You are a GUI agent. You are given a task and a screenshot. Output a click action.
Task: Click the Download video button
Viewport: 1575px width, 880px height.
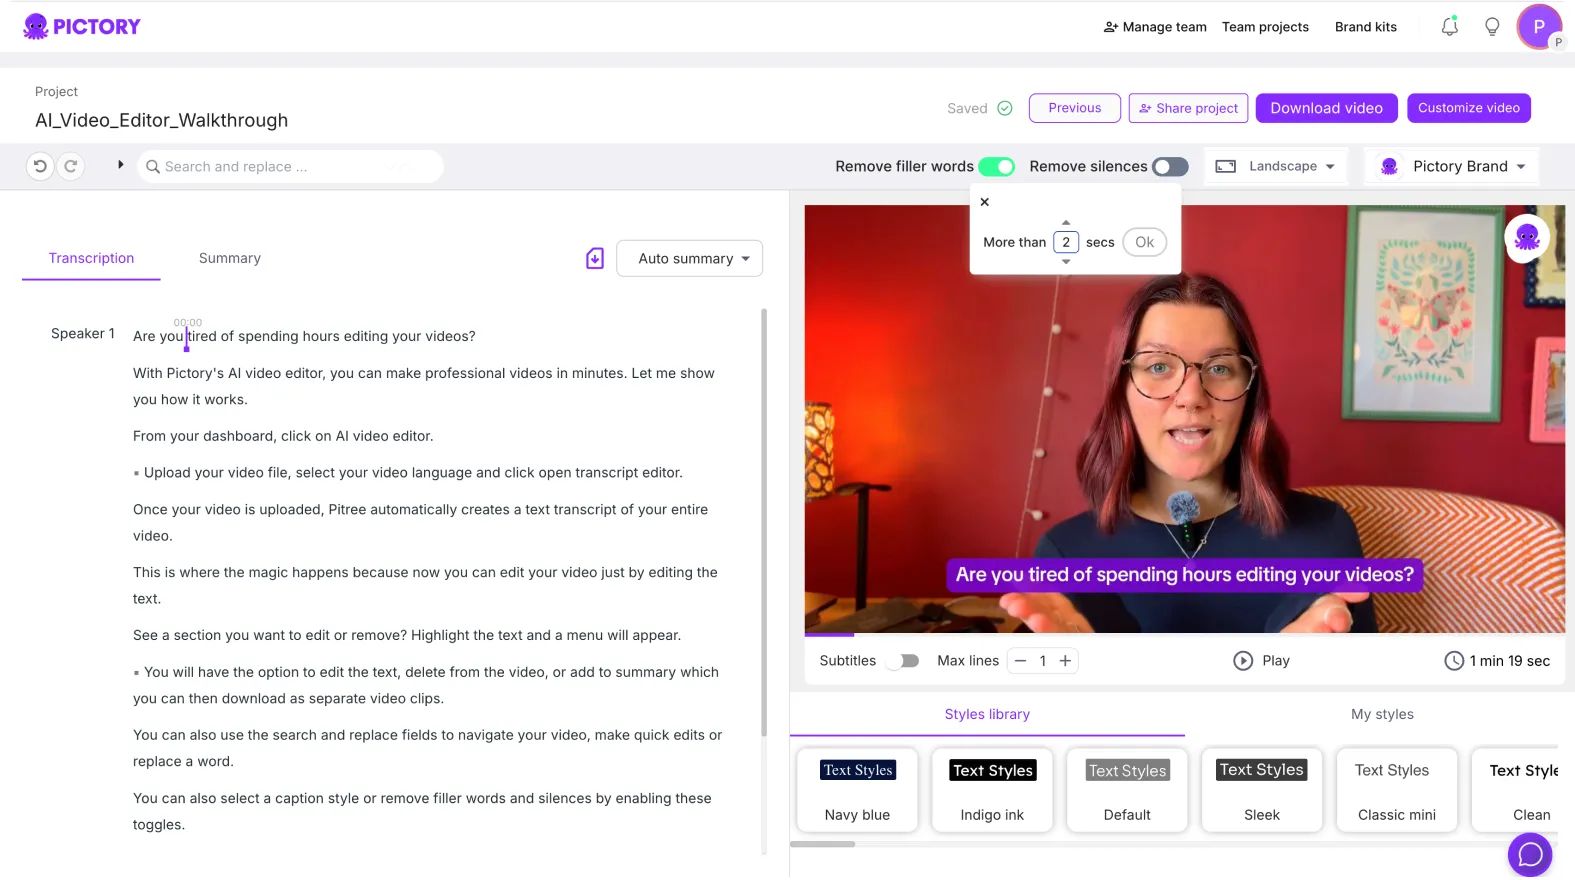[1326, 108]
